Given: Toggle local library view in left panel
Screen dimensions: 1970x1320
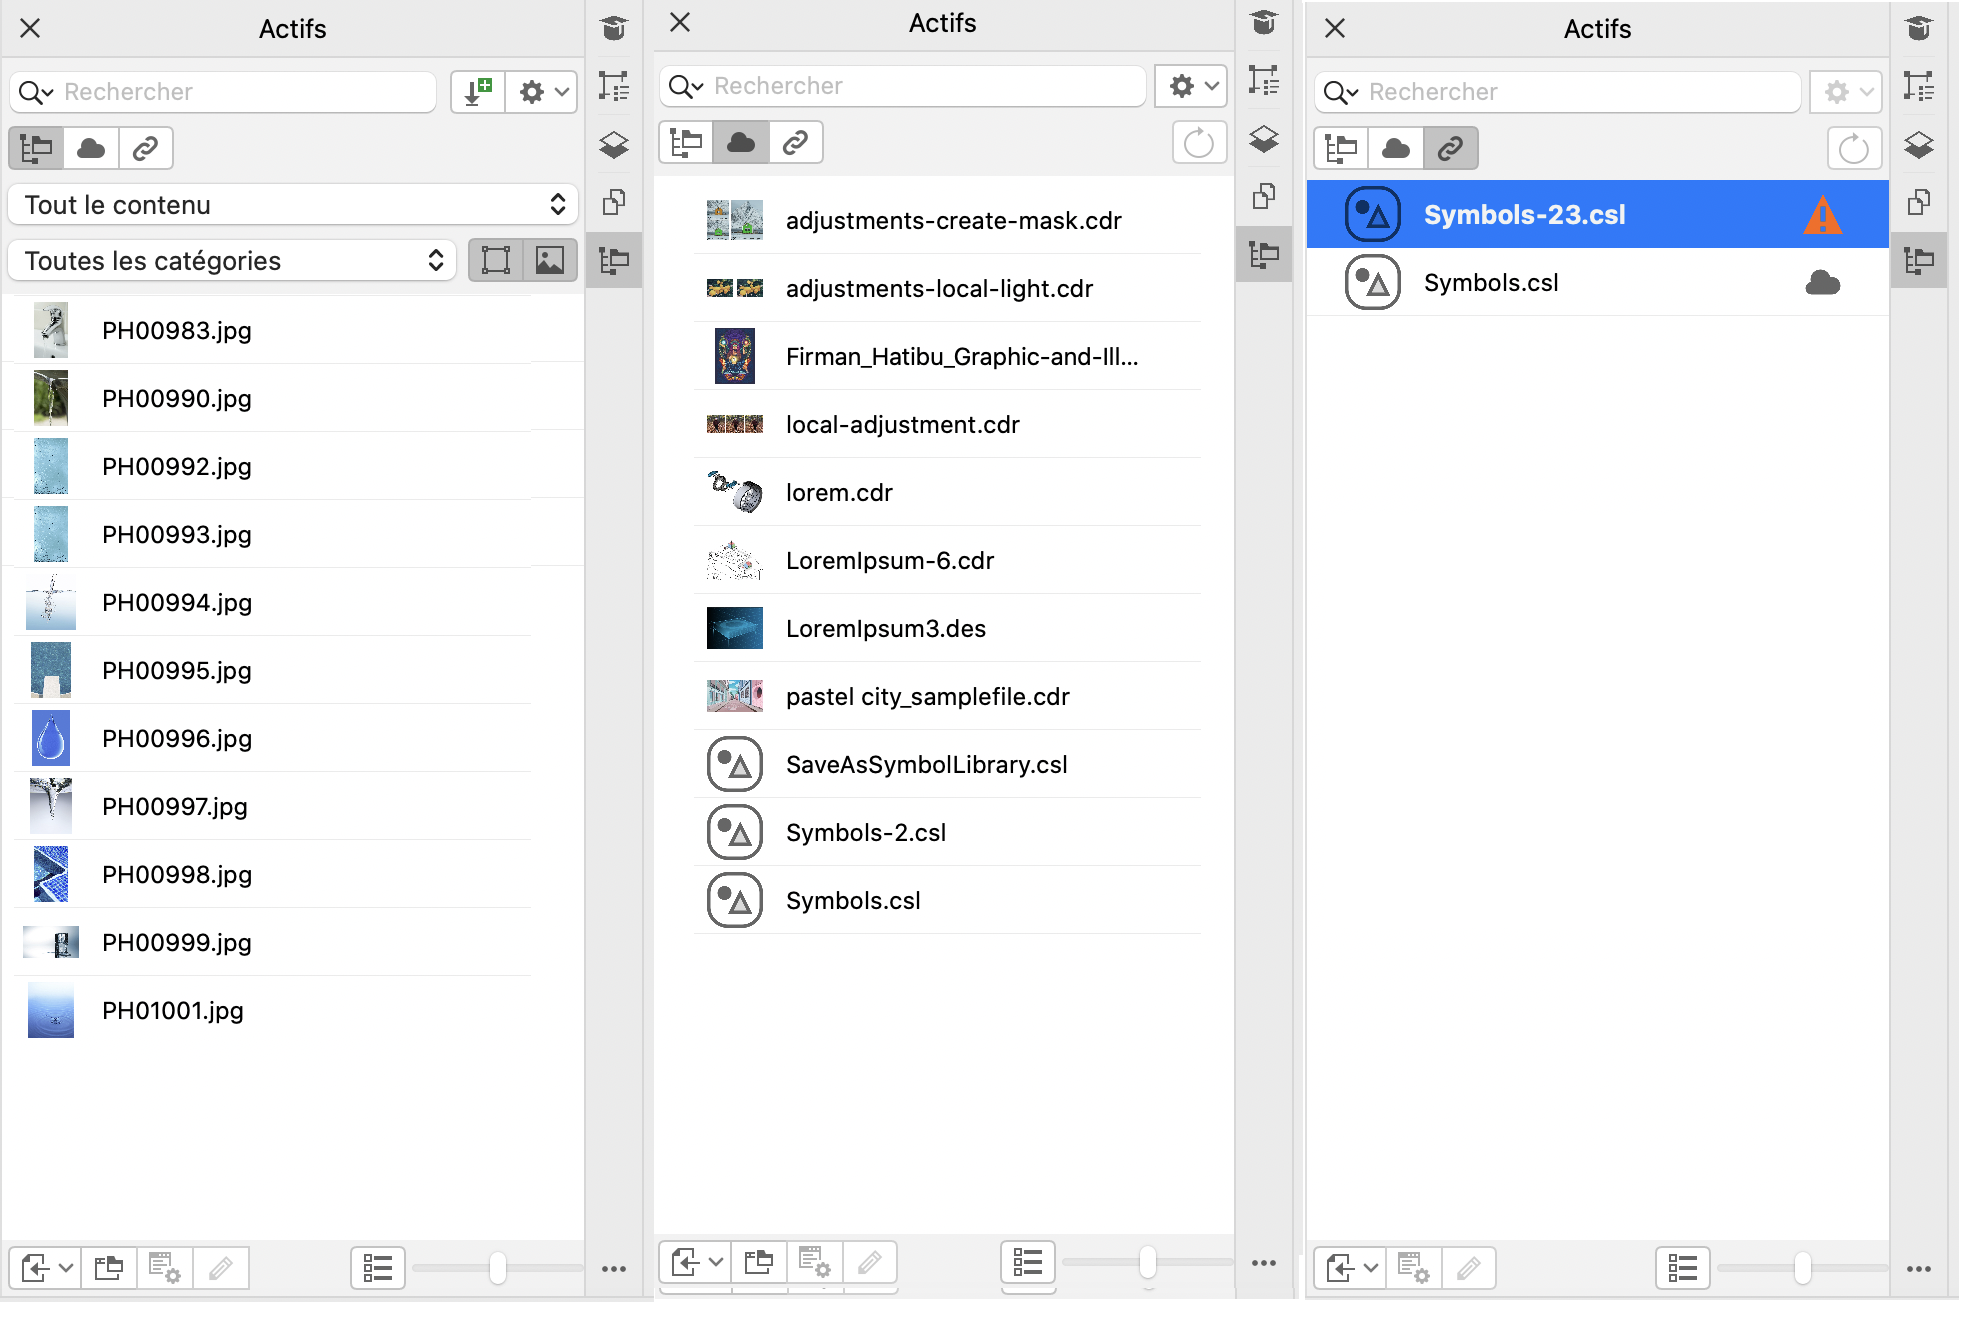Looking at the screenshot, I should [x=37, y=149].
